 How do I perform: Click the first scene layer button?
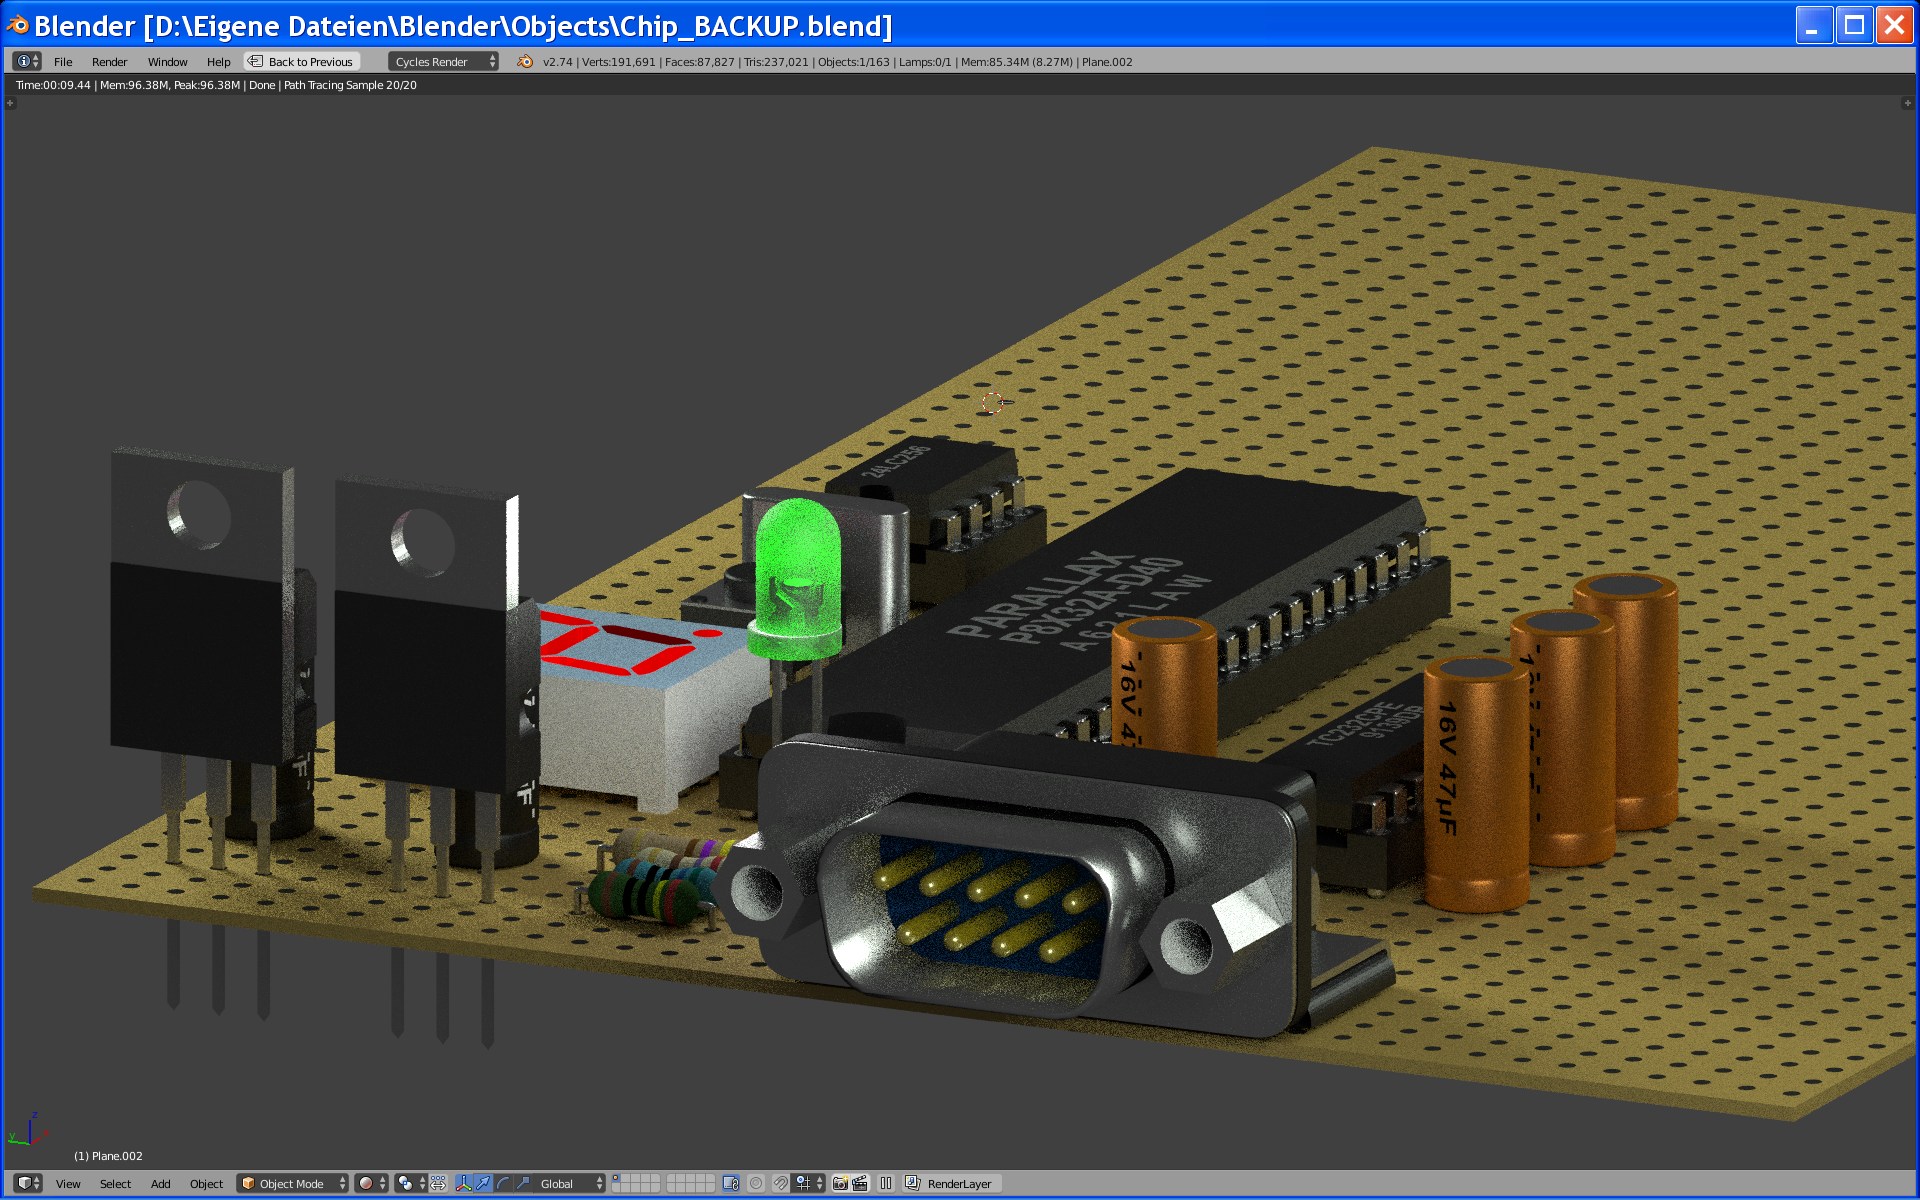coord(617,1178)
